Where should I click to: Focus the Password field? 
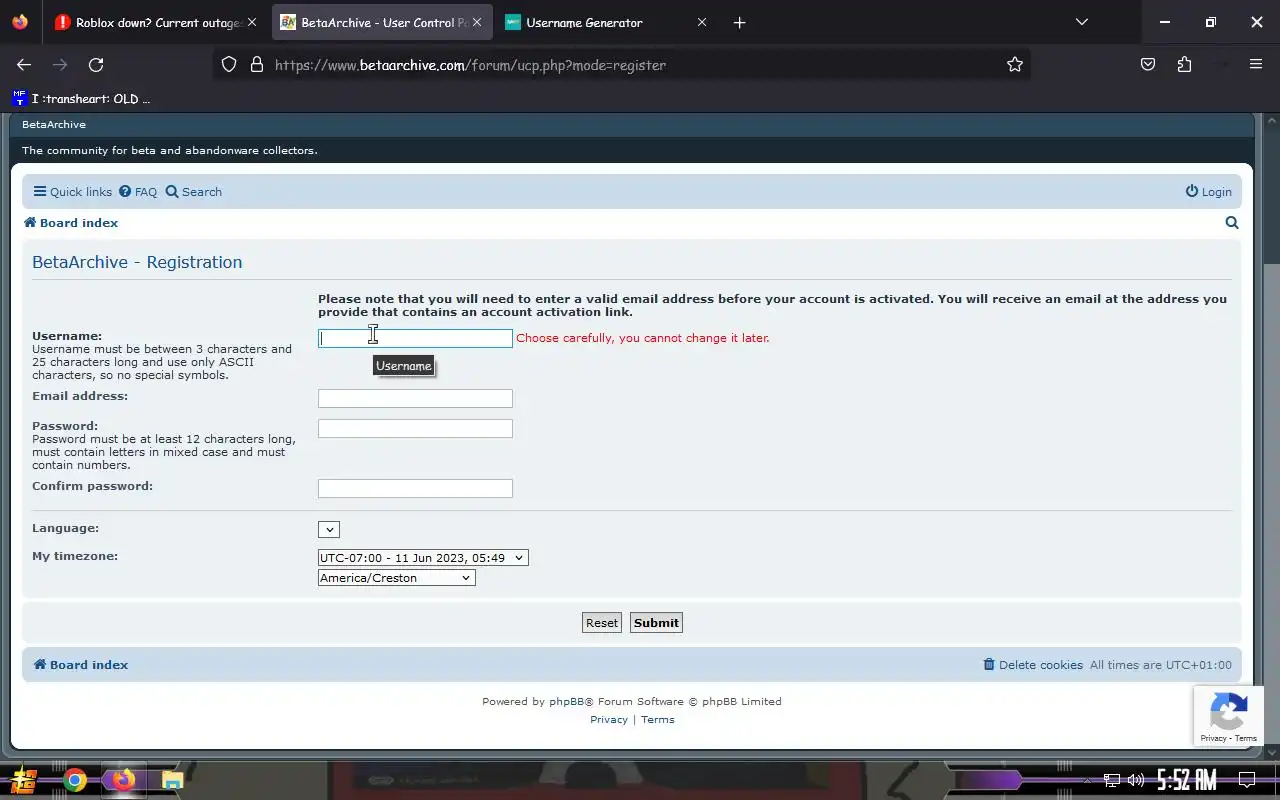tap(415, 428)
